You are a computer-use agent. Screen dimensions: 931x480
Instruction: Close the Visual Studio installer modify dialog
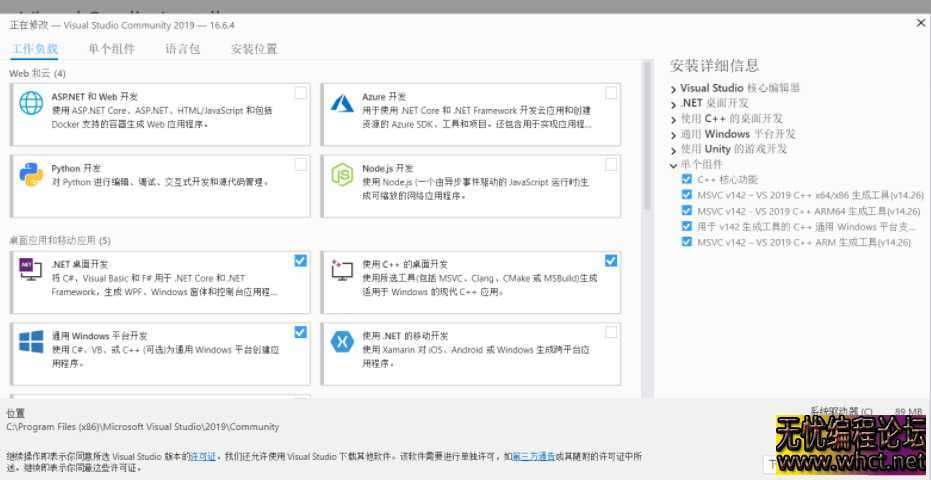coord(920,23)
